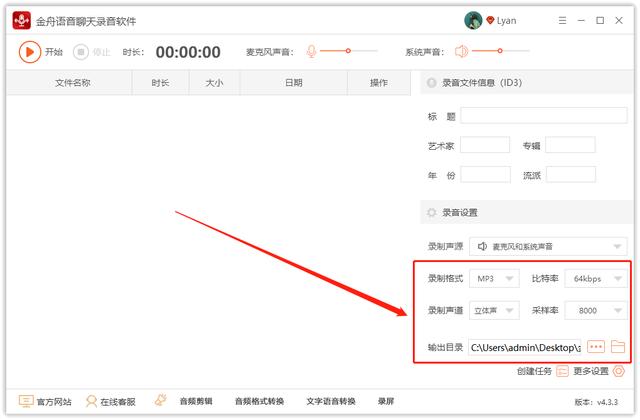
Task: Click the microphone icon beside 麦克风声音
Action: [x=312, y=52]
